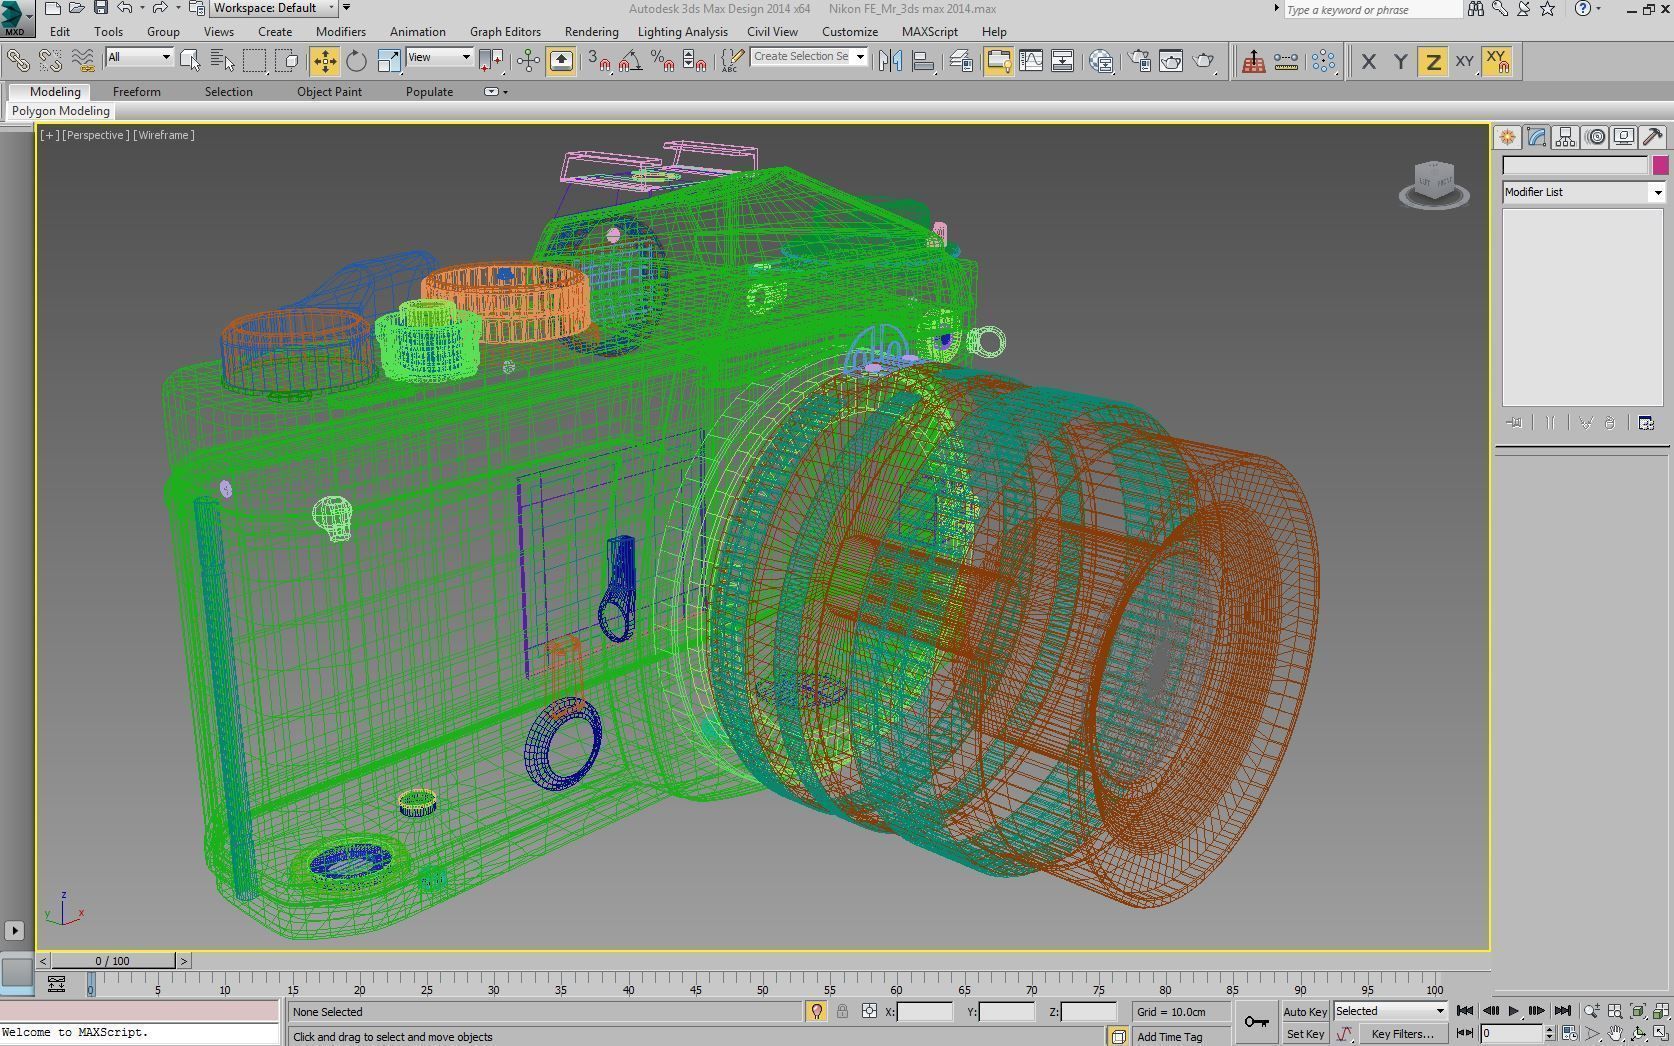Click the Zoom Extents All viewport icon

1660,1011
